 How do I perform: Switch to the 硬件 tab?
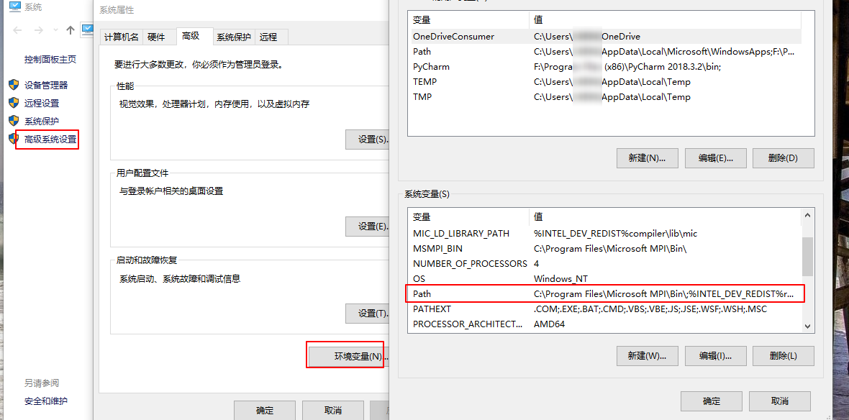[157, 37]
